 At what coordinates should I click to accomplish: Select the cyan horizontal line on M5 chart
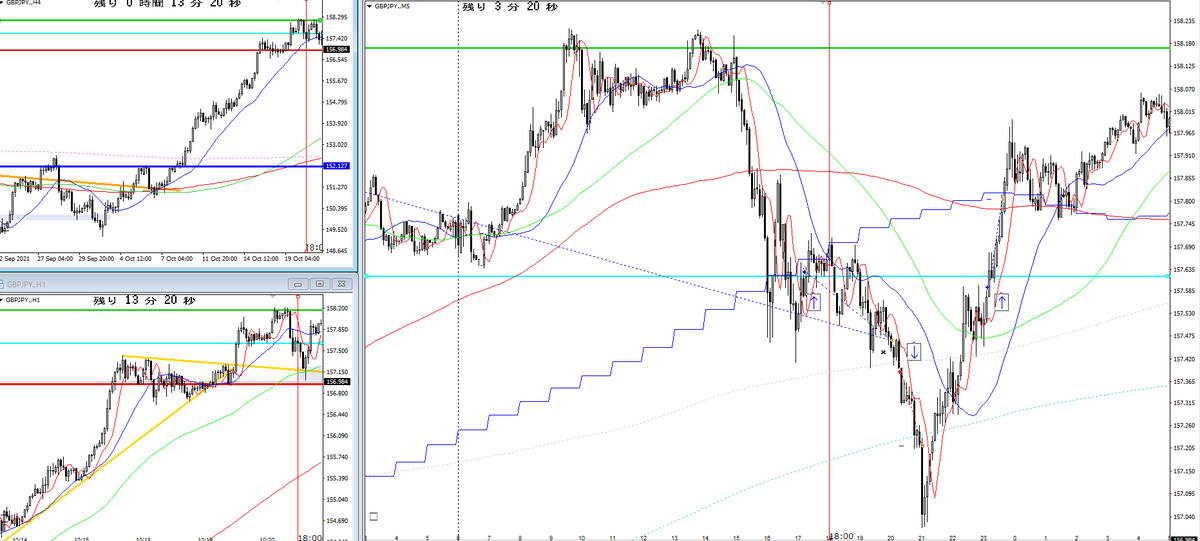(x=766, y=276)
